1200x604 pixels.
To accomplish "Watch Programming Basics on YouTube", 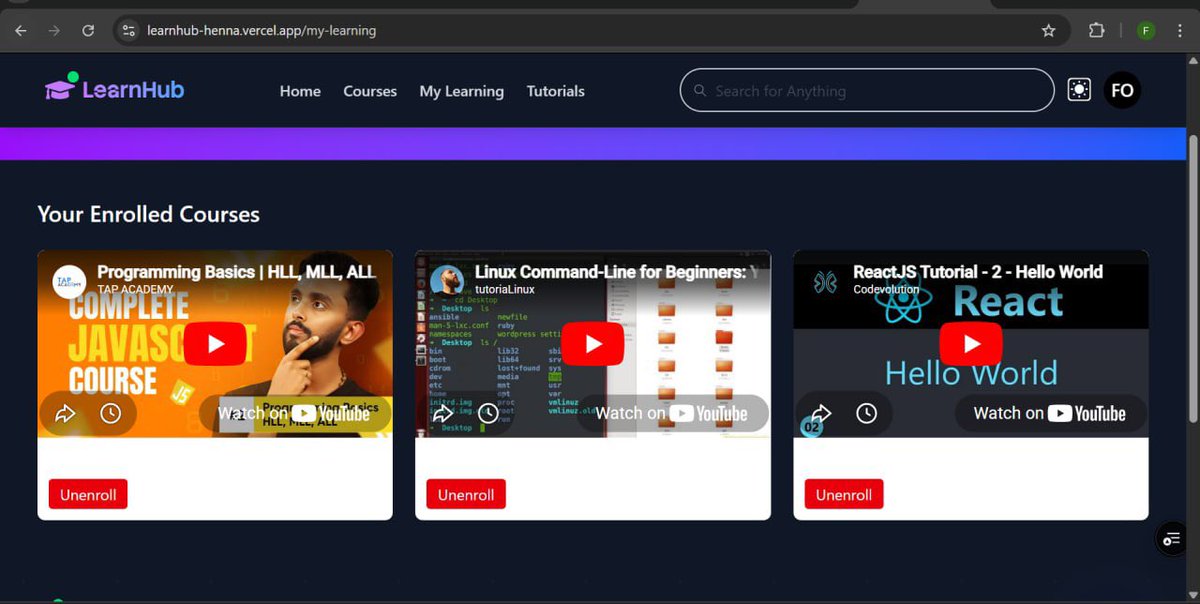I will tap(294, 413).
